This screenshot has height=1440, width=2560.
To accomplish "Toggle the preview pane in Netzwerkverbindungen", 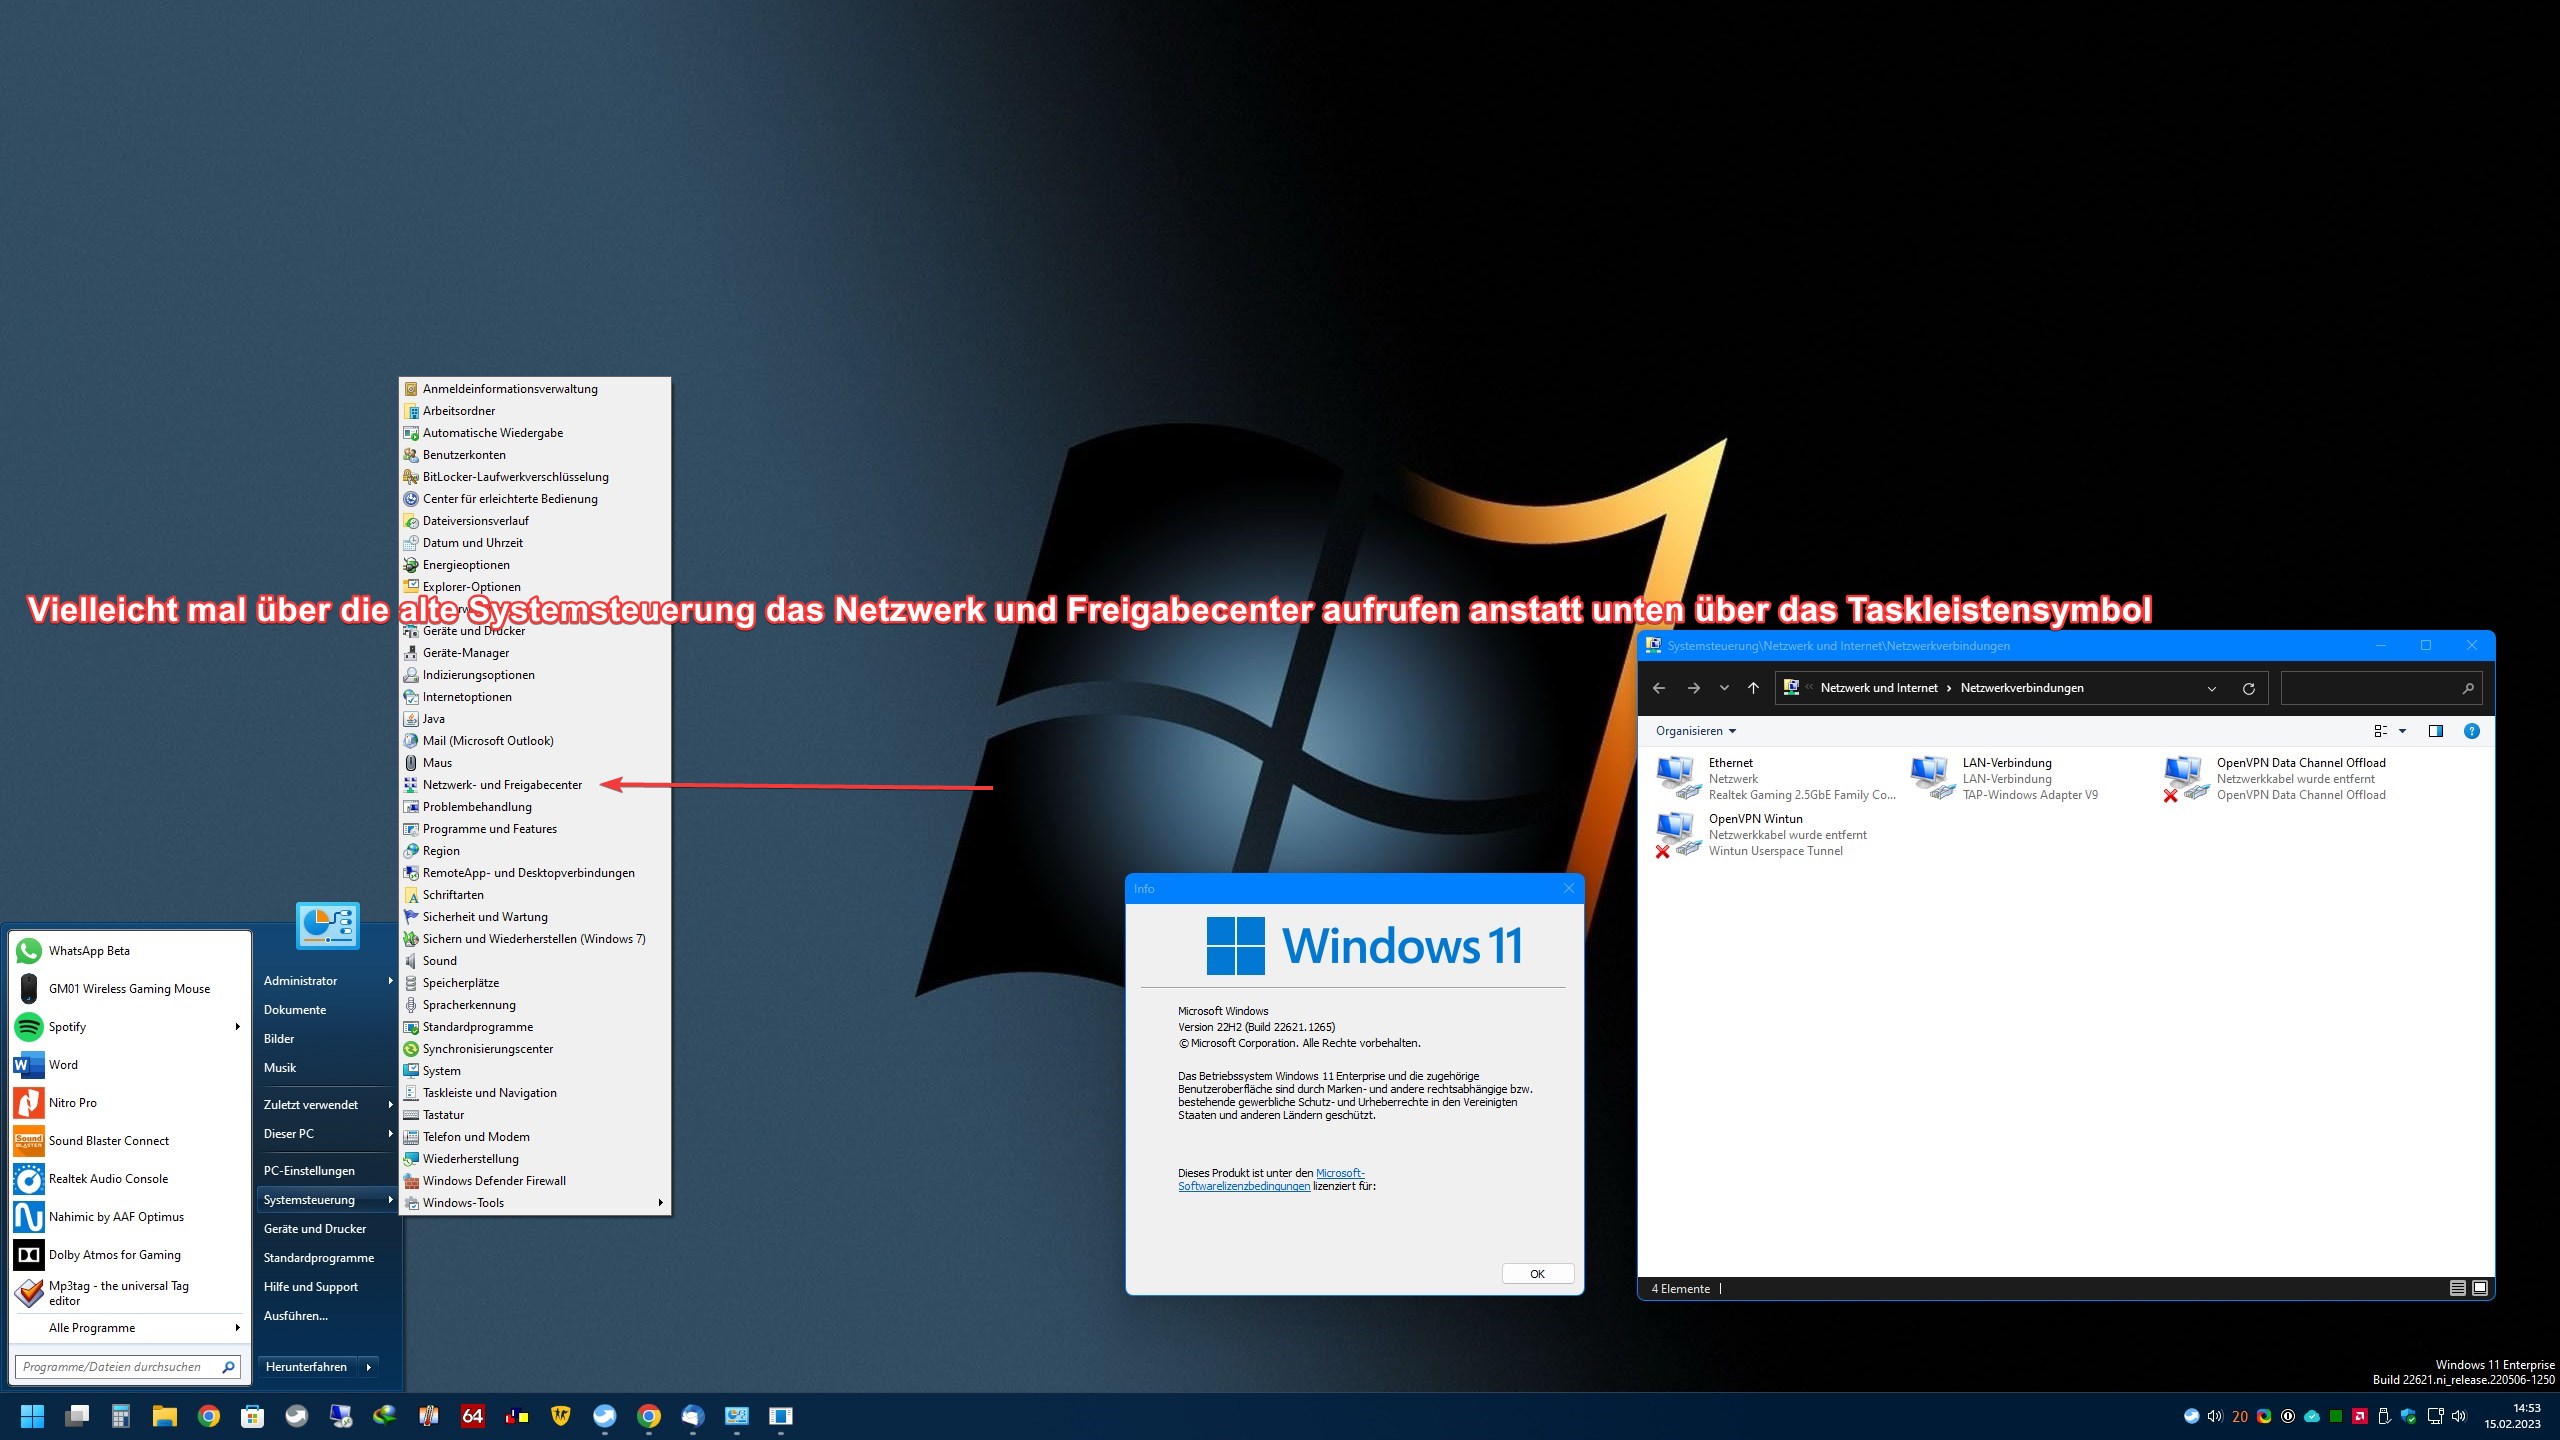I will point(2436,731).
